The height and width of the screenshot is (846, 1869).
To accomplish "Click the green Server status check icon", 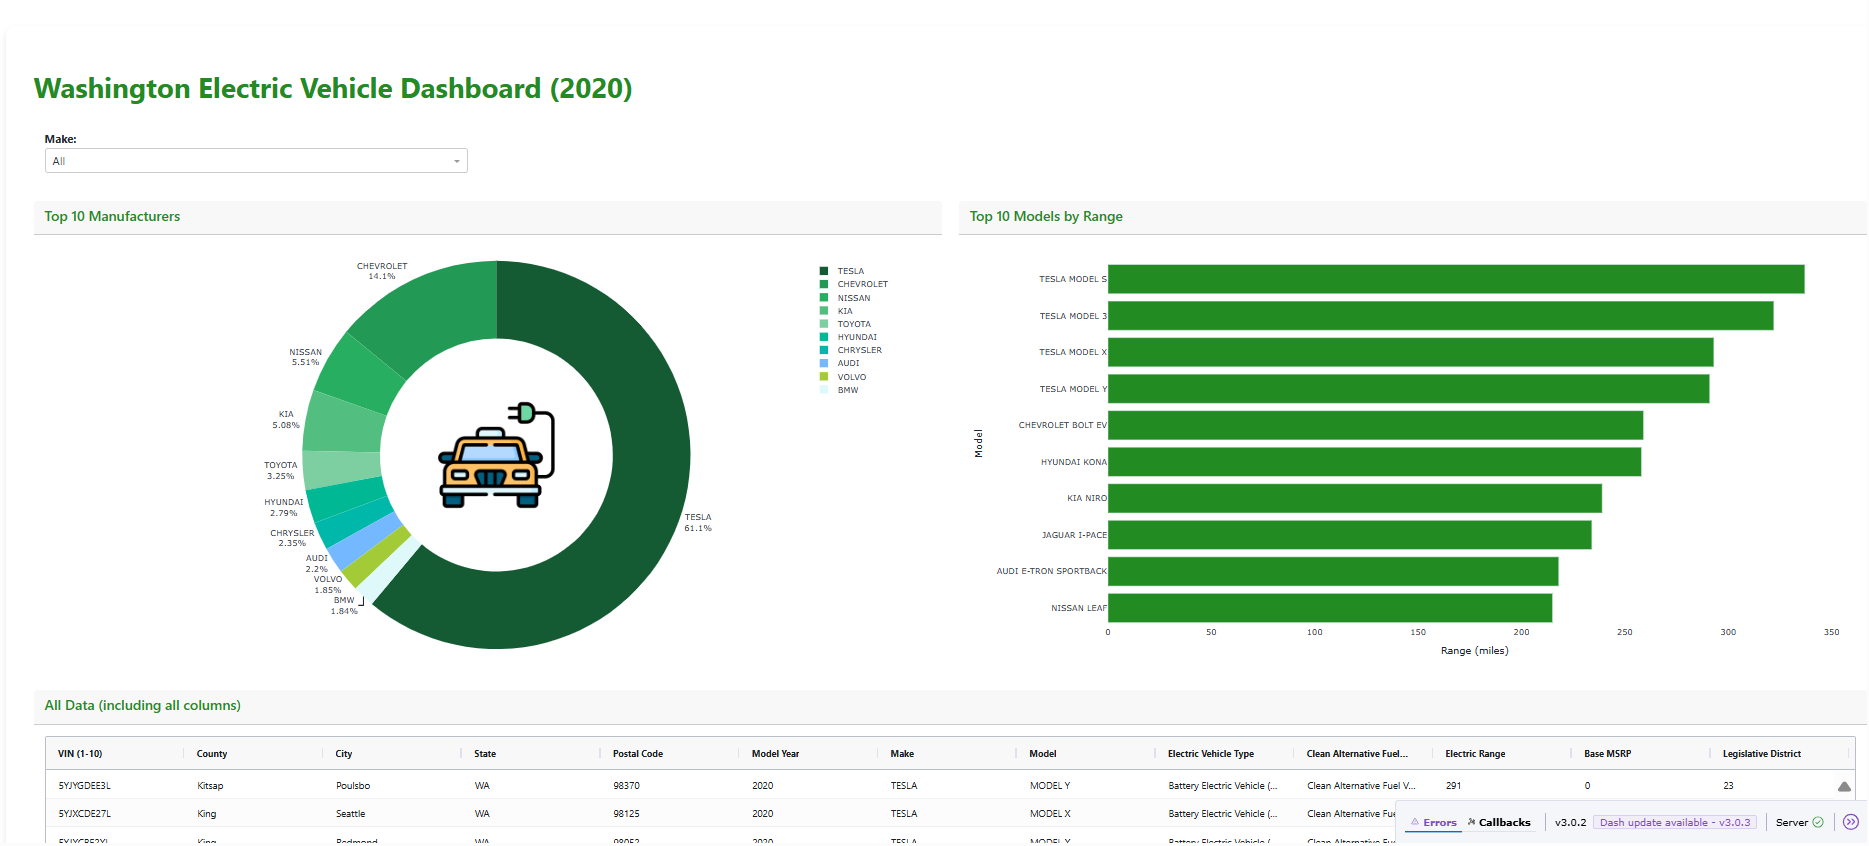I will coord(1818,822).
